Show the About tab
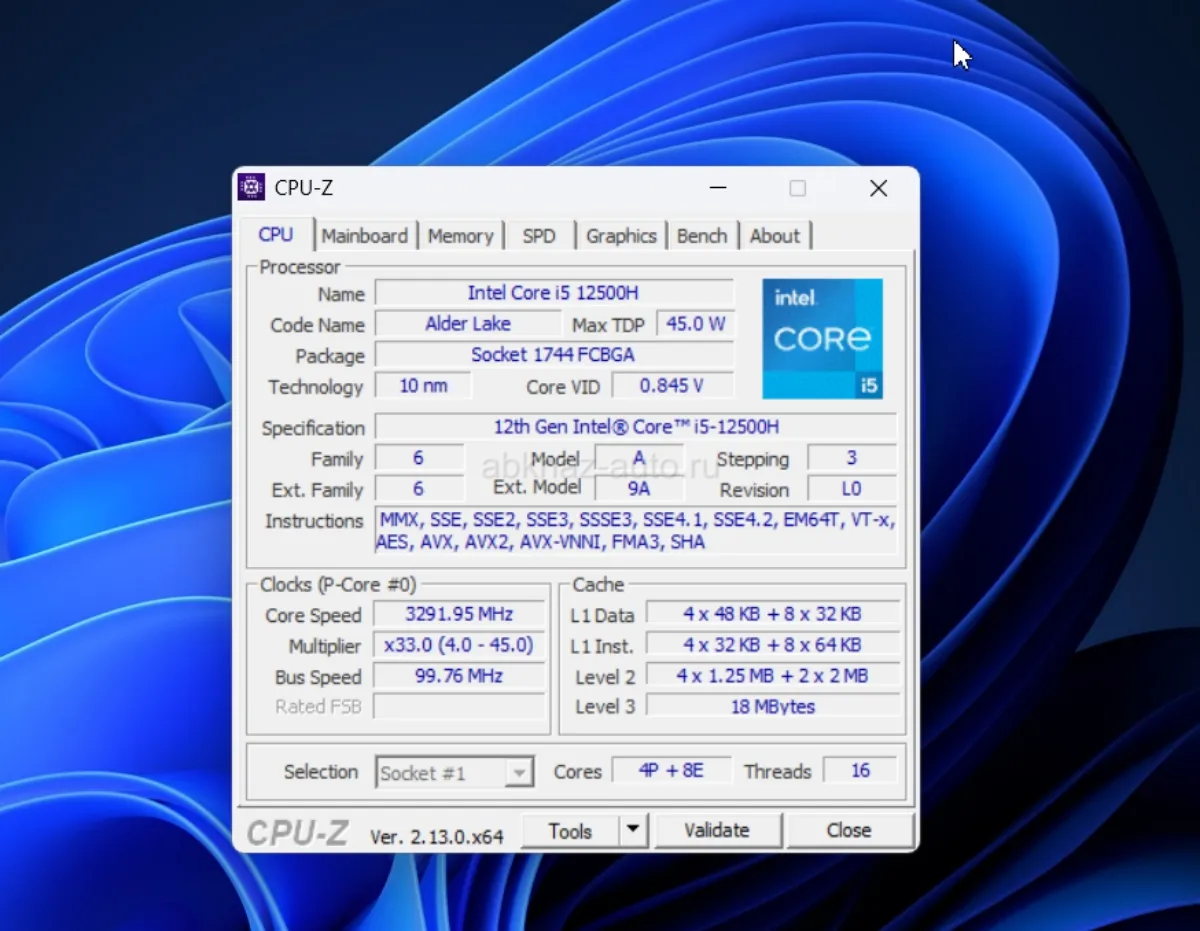The height and width of the screenshot is (931, 1200). (x=774, y=236)
